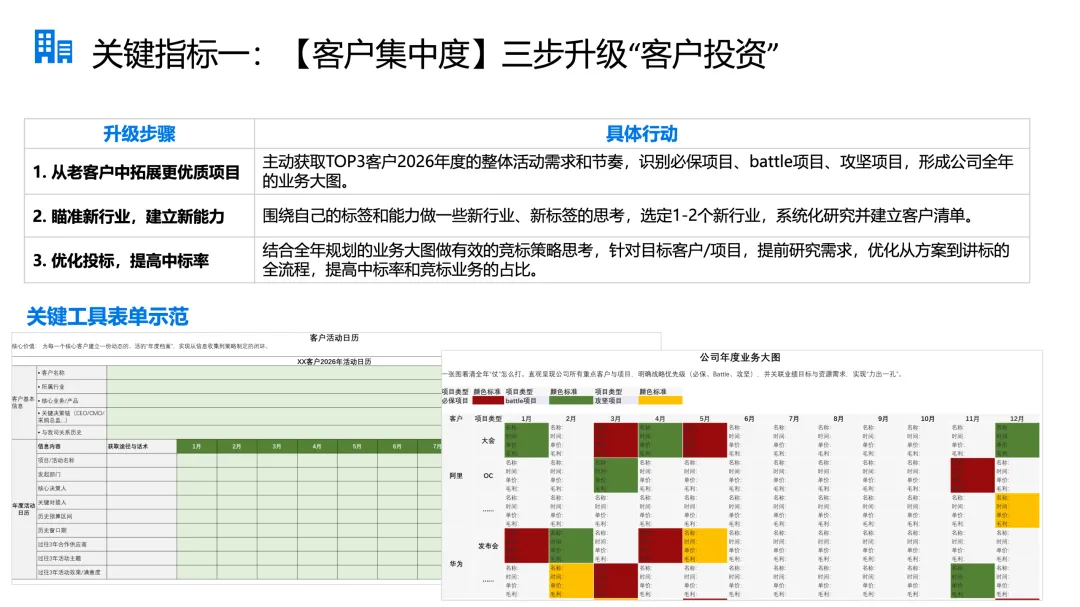Click the '攻坚项目' legend label
Image resolution: width=1080 pixels, height=607 pixels.
[608, 400]
